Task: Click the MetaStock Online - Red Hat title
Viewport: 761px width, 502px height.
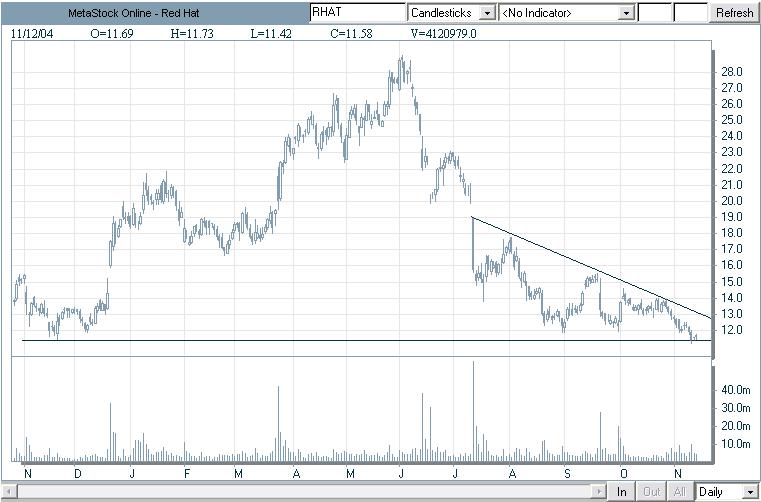Action: pyautogui.click(x=133, y=14)
